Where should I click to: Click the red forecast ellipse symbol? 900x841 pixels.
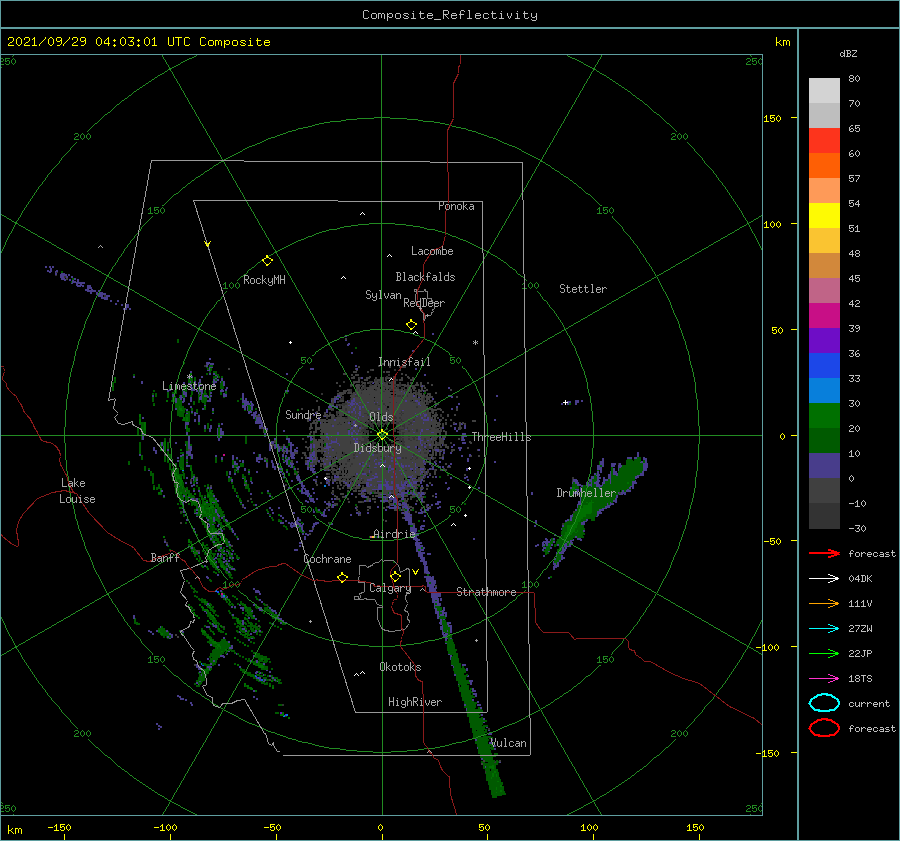click(x=824, y=727)
